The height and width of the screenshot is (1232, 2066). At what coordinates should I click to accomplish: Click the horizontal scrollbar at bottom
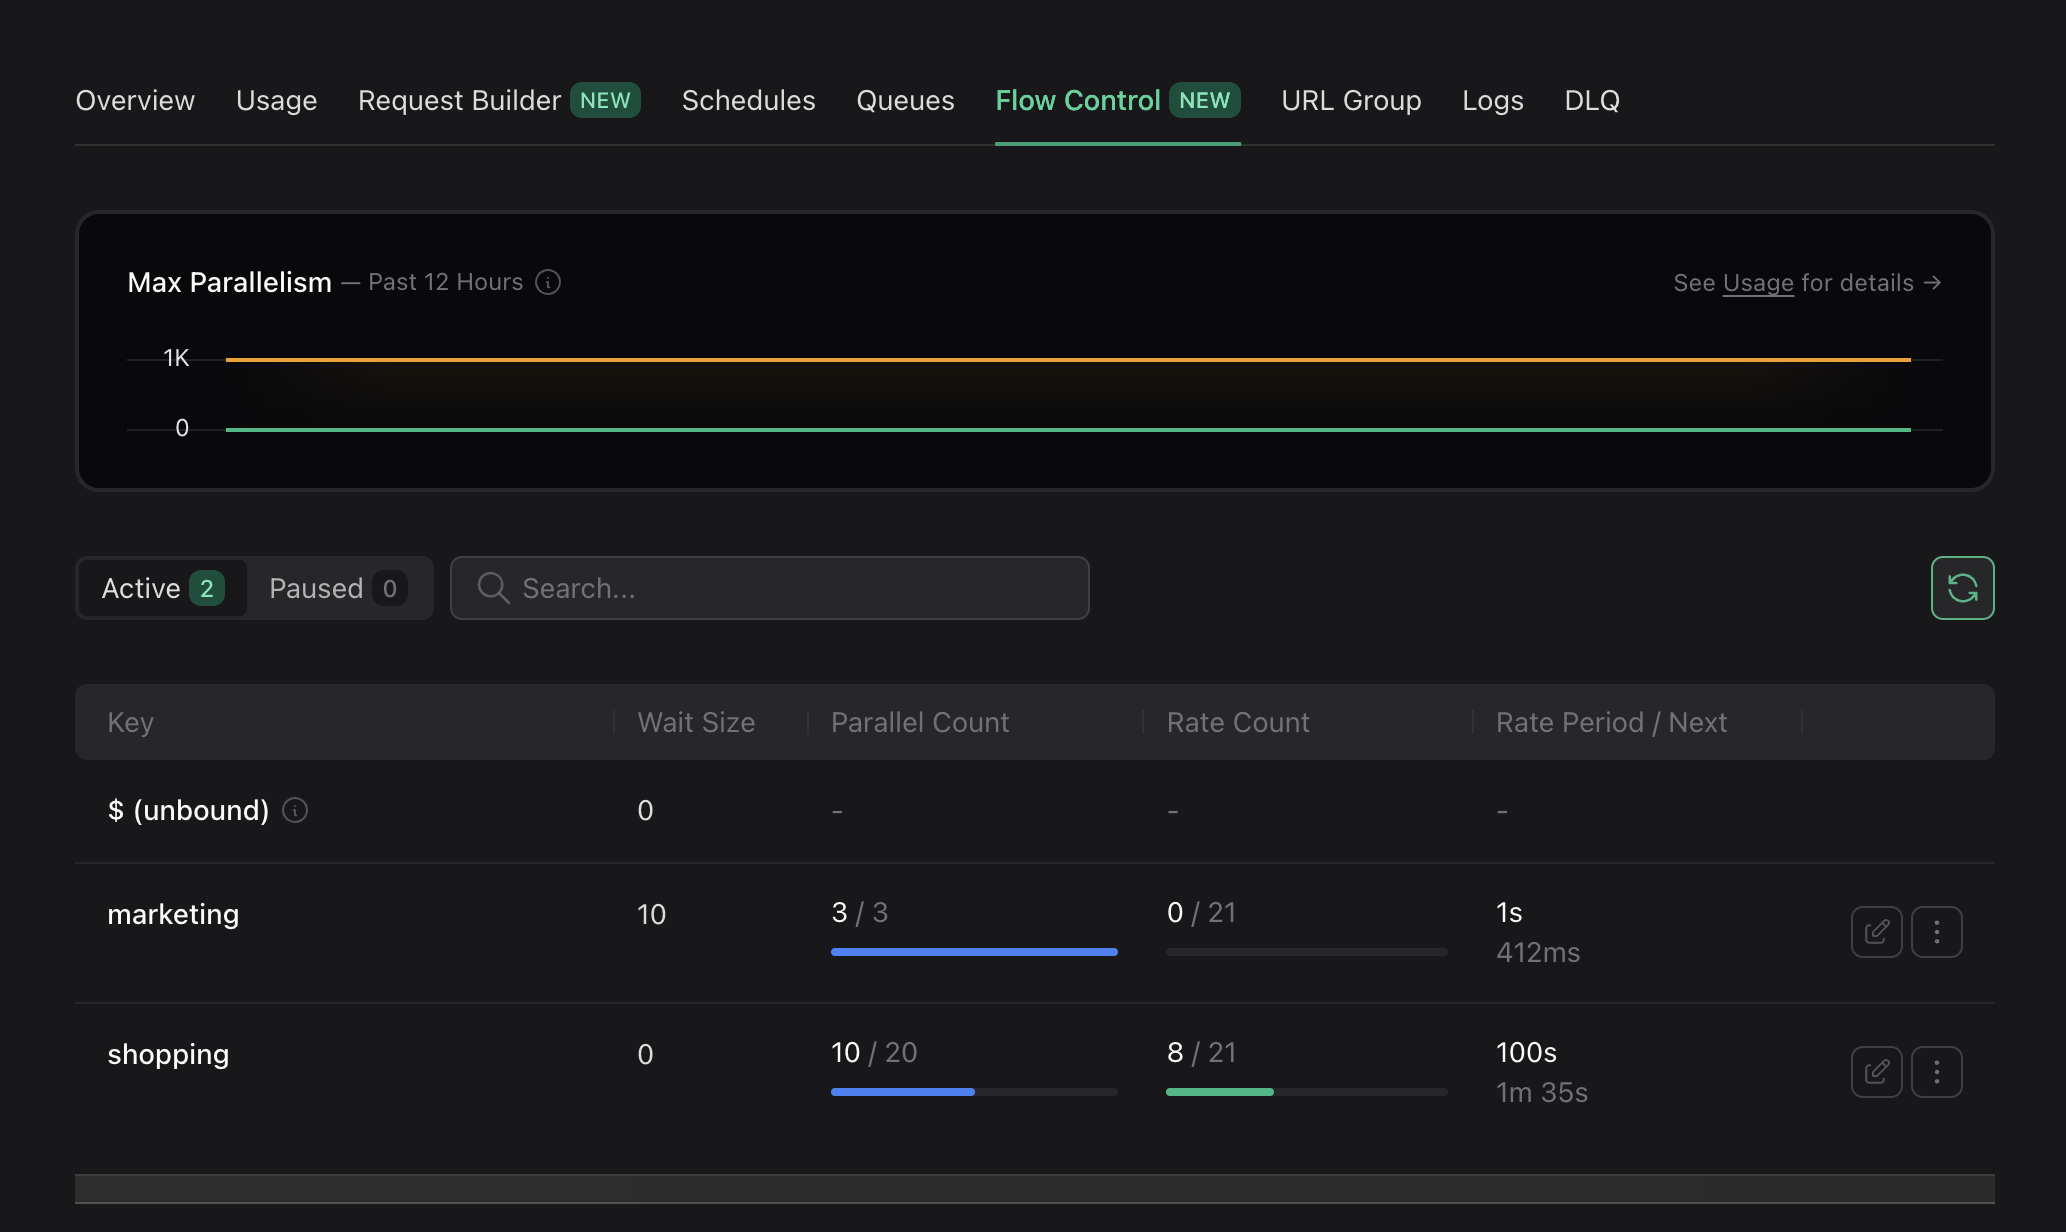tap(1034, 1188)
